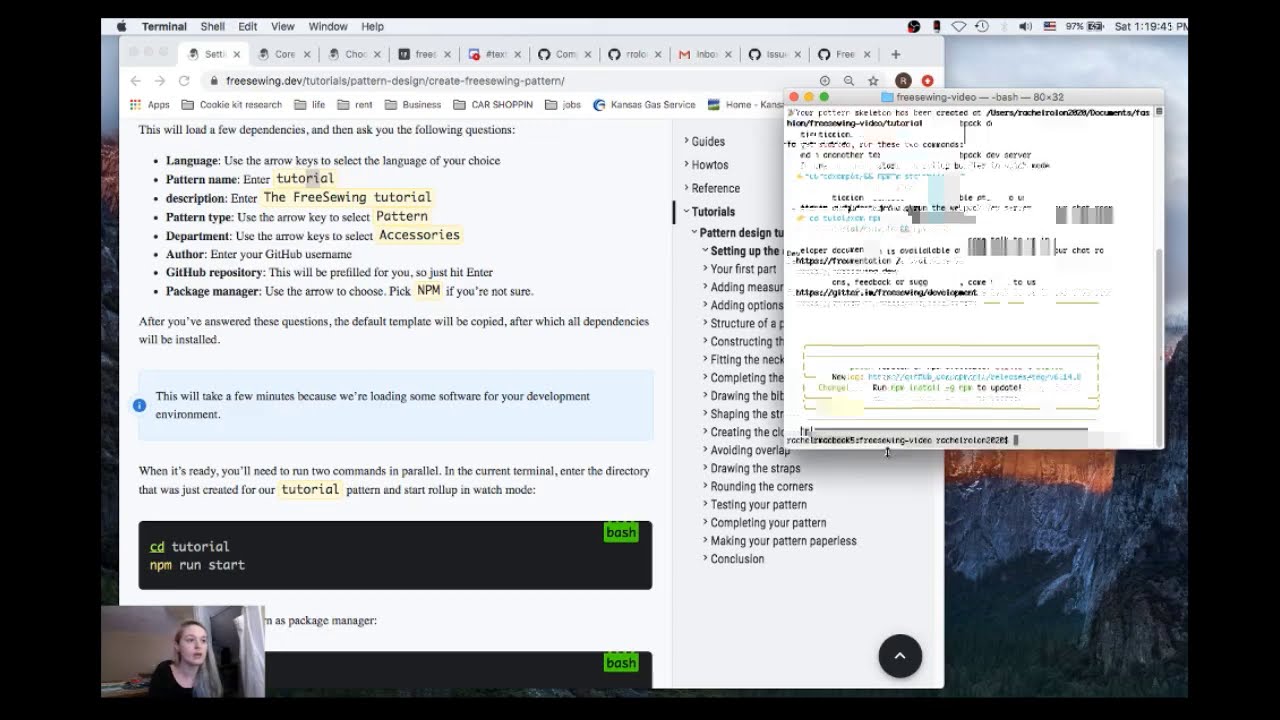Open the 'Conclusion' sidebar entry
This screenshot has width=1280, height=720.
coord(735,558)
